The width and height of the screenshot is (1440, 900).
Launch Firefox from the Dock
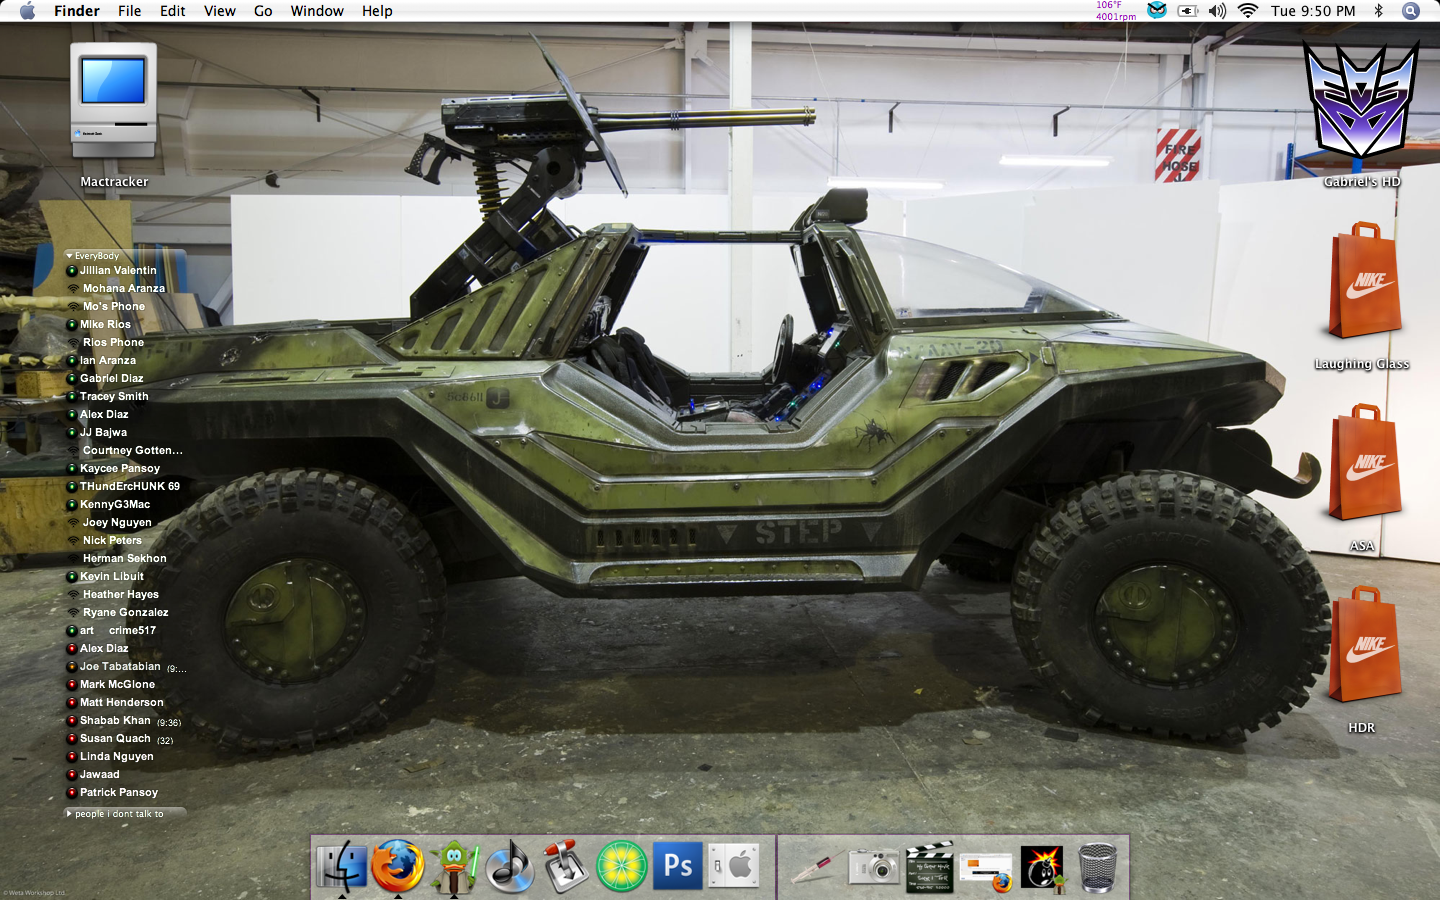coord(398,866)
